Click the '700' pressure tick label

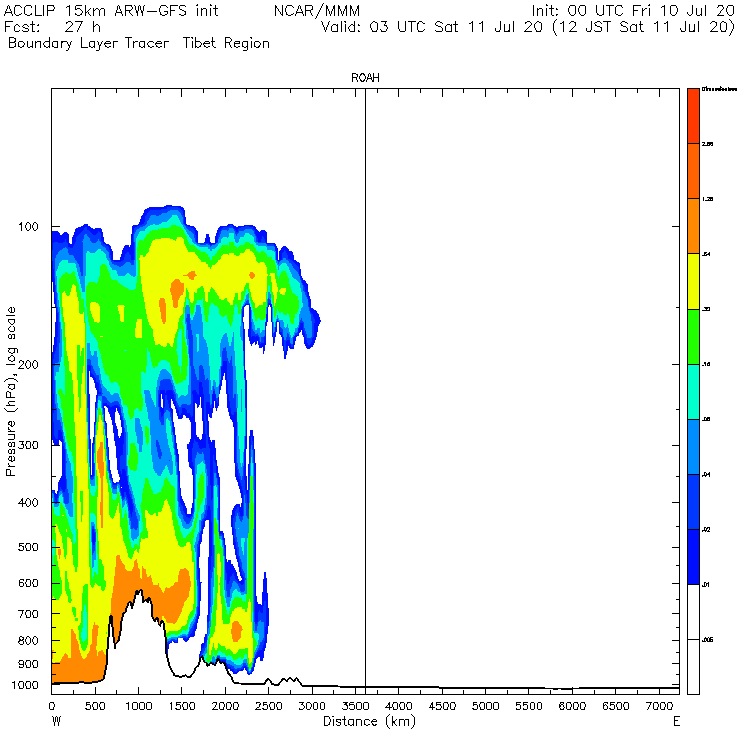[28, 614]
